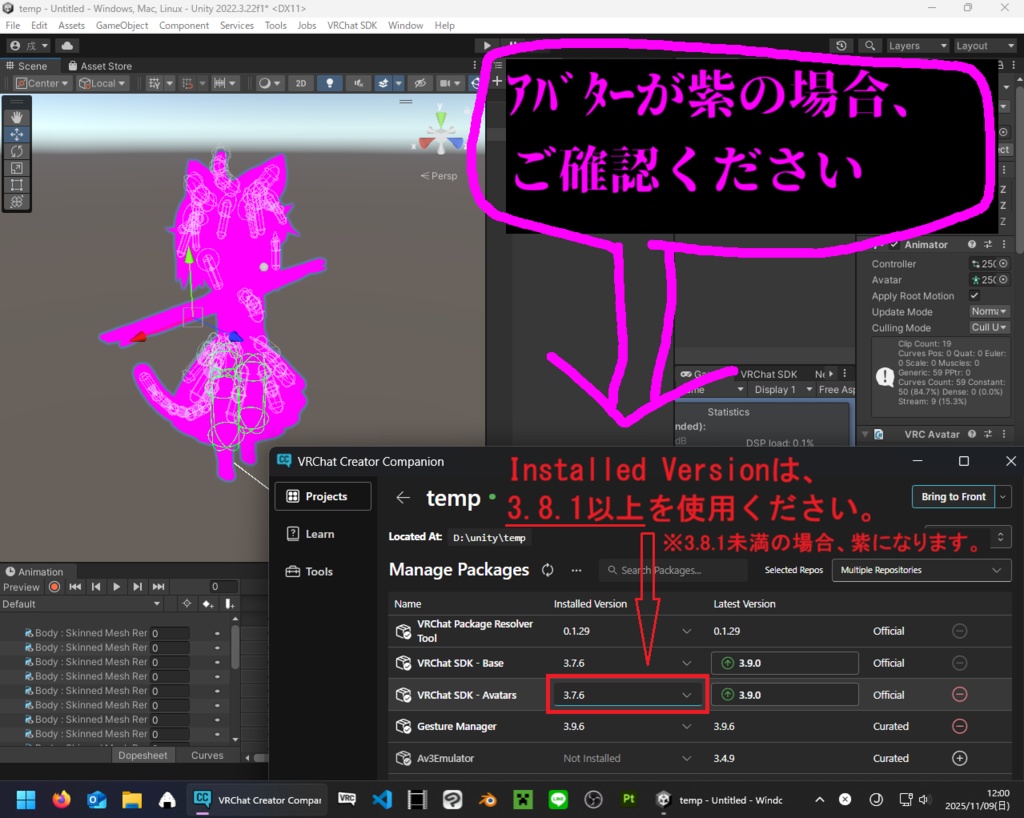Open Selected Repos Multiple Repositories dropdown
1024x818 pixels.
921,570
